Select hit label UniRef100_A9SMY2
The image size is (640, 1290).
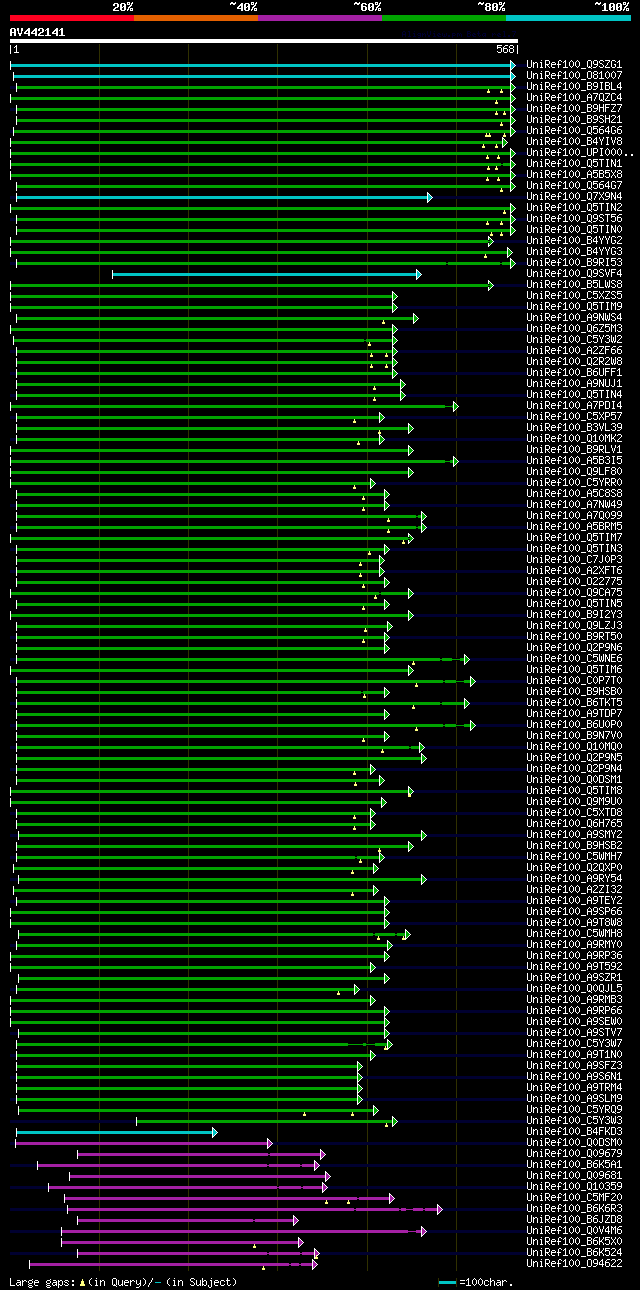click(574, 834)
